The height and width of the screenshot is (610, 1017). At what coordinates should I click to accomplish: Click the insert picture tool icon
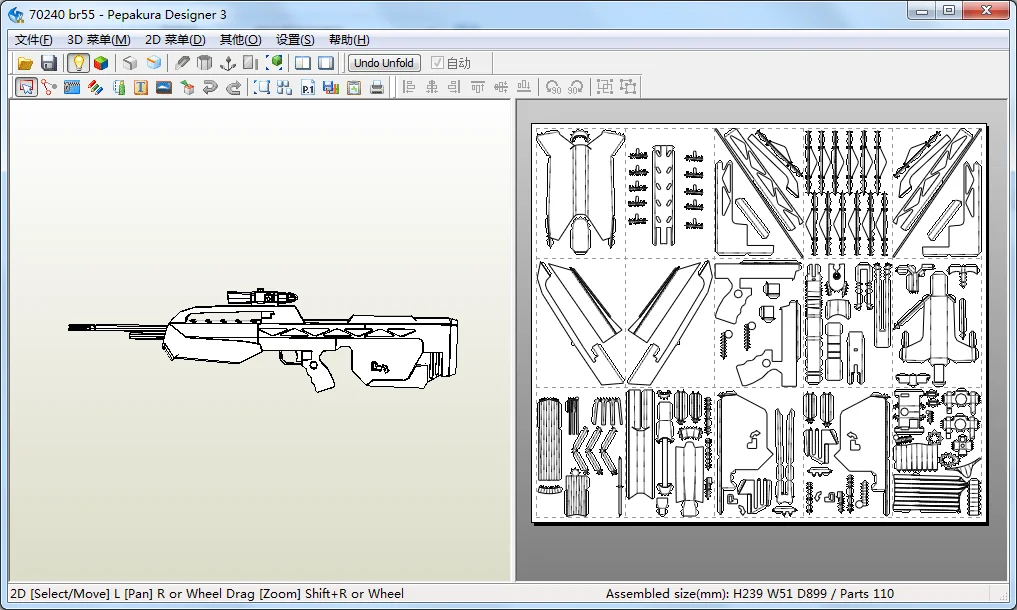point(164,87)
